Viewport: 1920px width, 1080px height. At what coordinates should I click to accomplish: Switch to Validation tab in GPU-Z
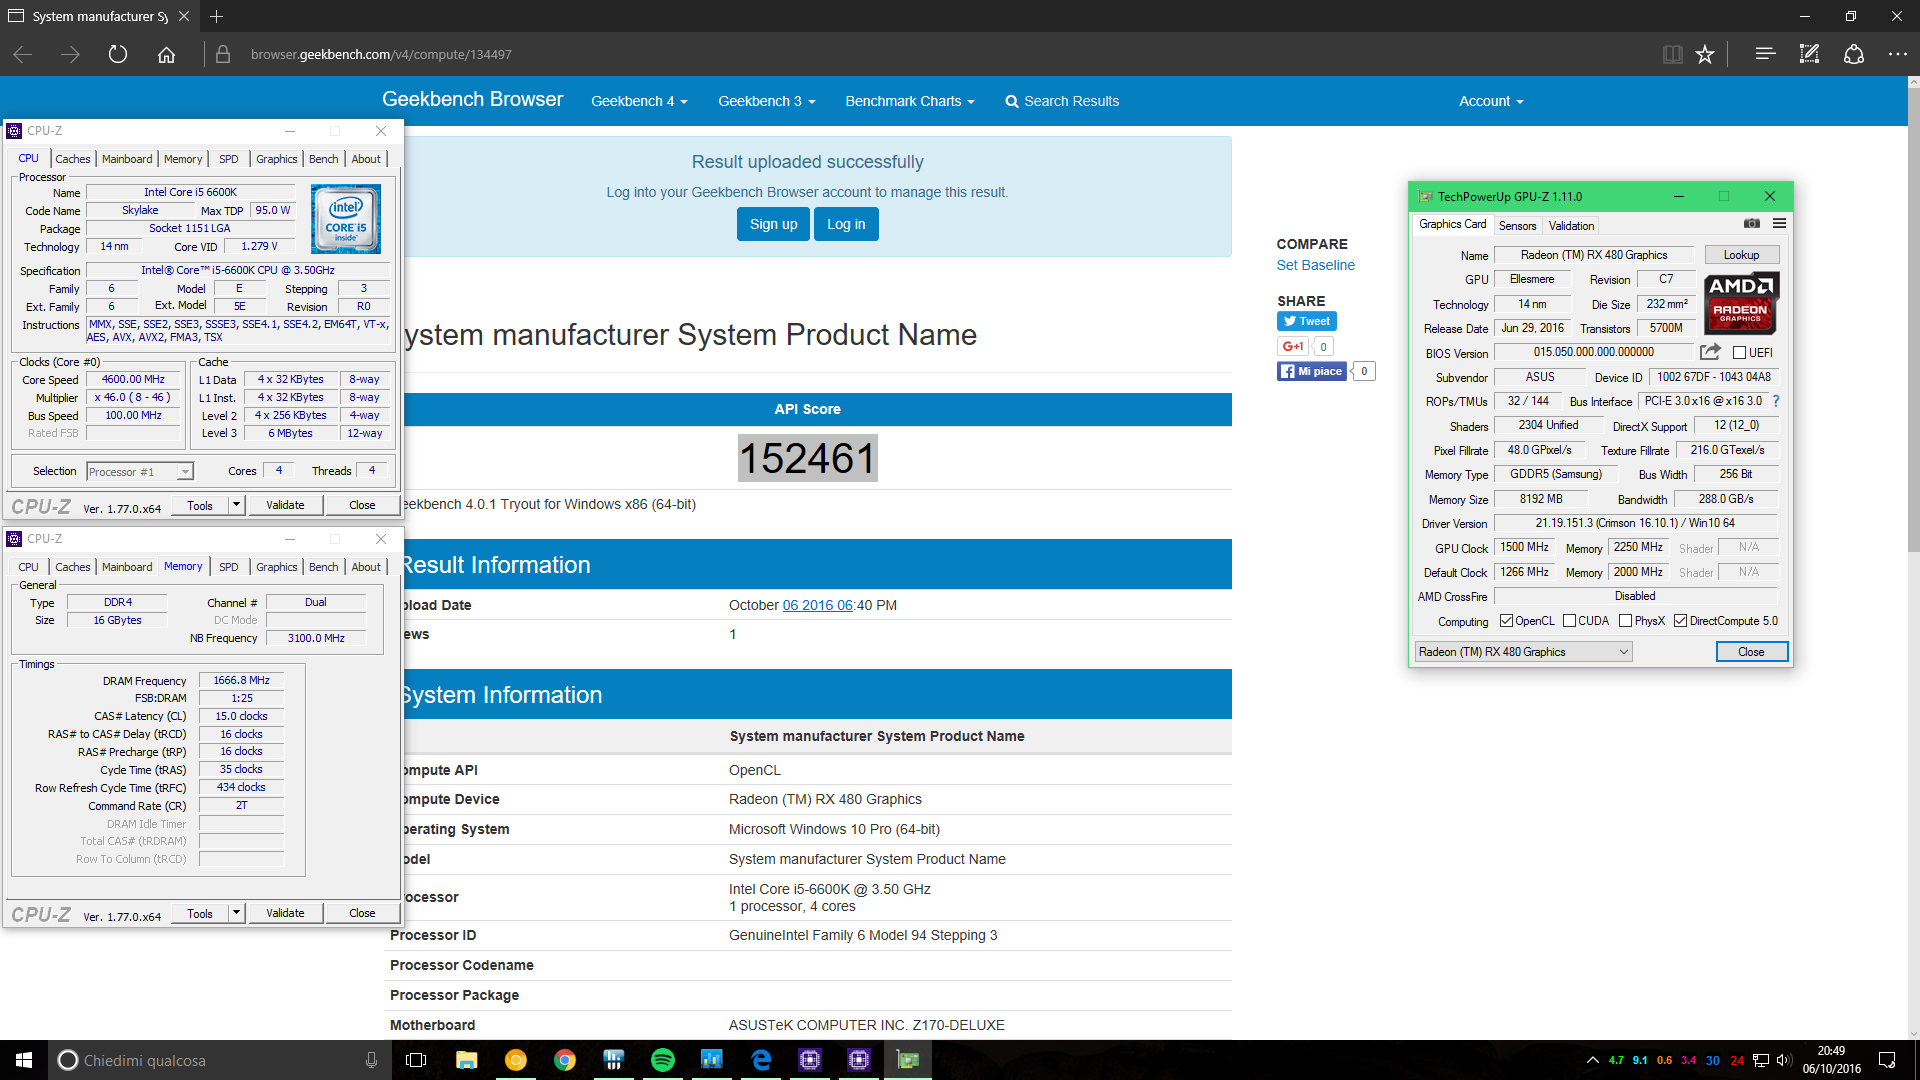tap(1571, 226)
